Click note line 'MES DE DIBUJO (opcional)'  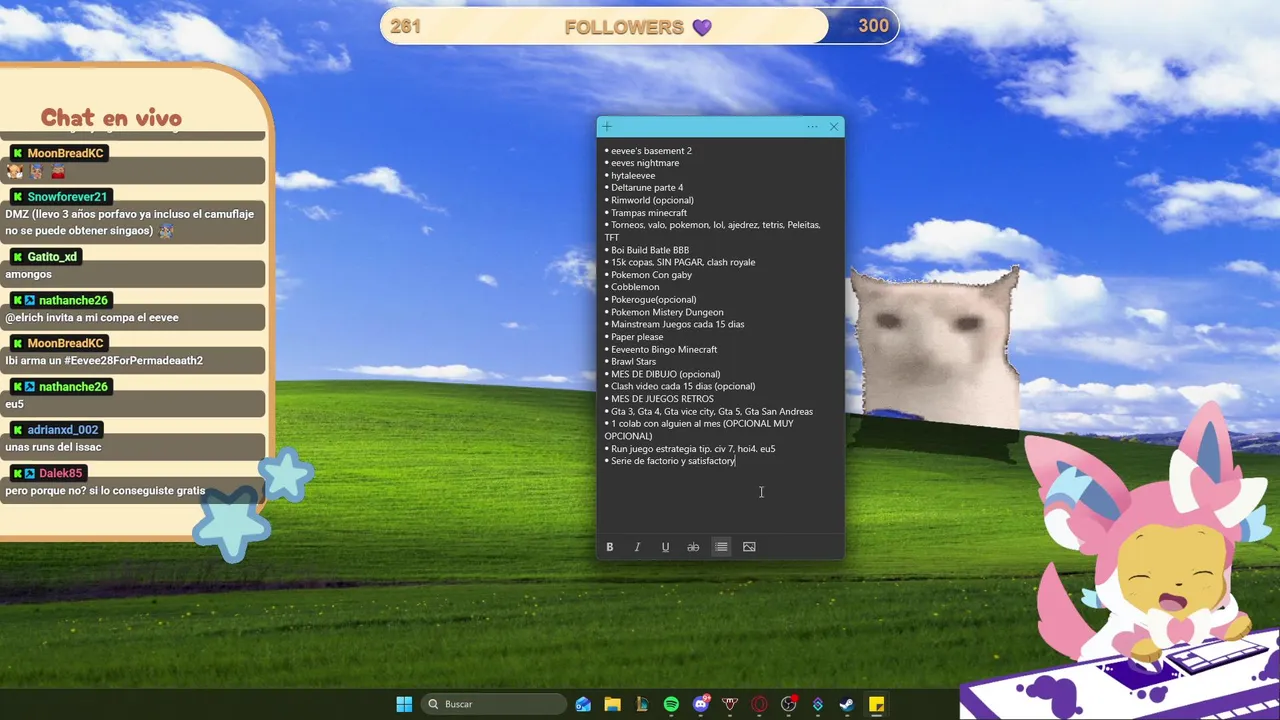click(x=665, y=374)
